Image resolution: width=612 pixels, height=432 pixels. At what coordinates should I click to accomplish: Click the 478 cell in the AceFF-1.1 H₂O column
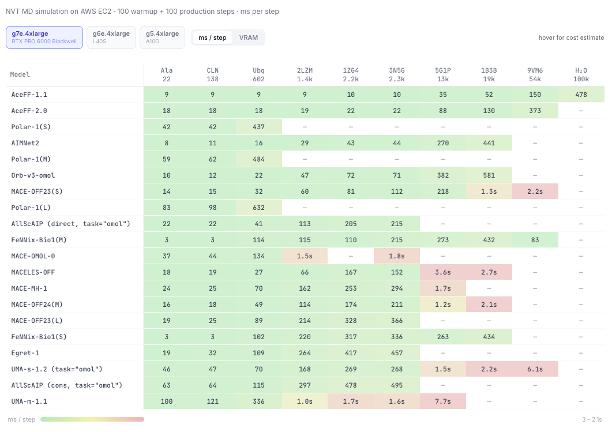click(x=581, y=94)
